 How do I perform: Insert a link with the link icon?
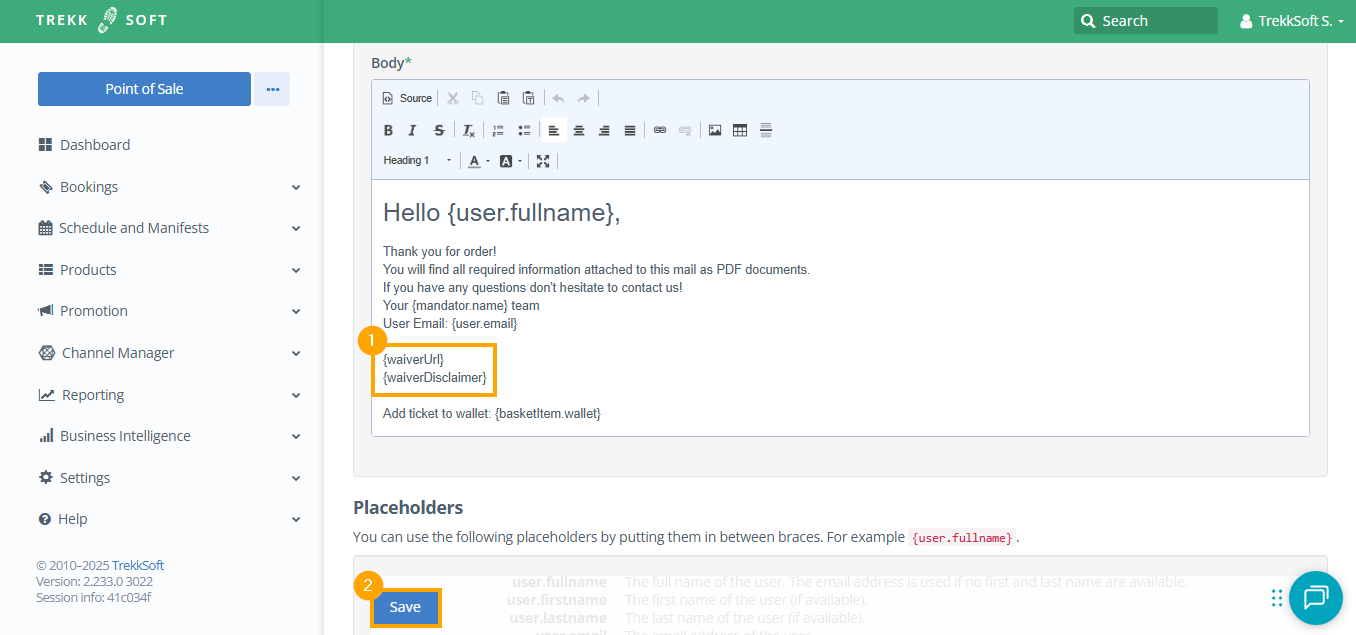660,130
